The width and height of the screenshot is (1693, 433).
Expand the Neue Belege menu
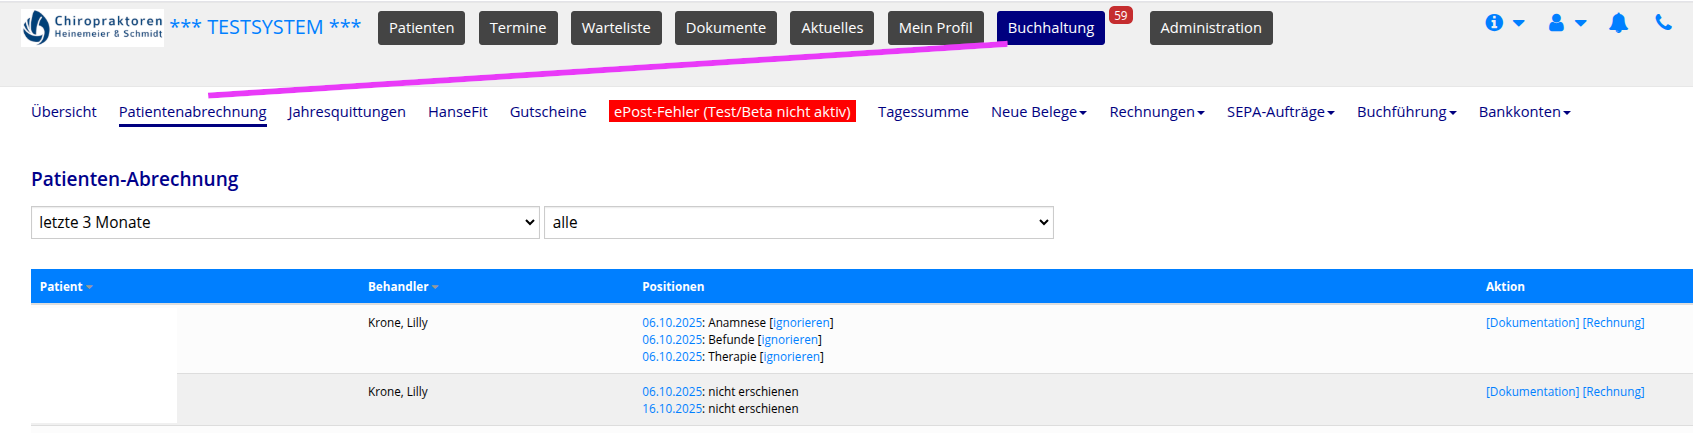[1038, 112]
